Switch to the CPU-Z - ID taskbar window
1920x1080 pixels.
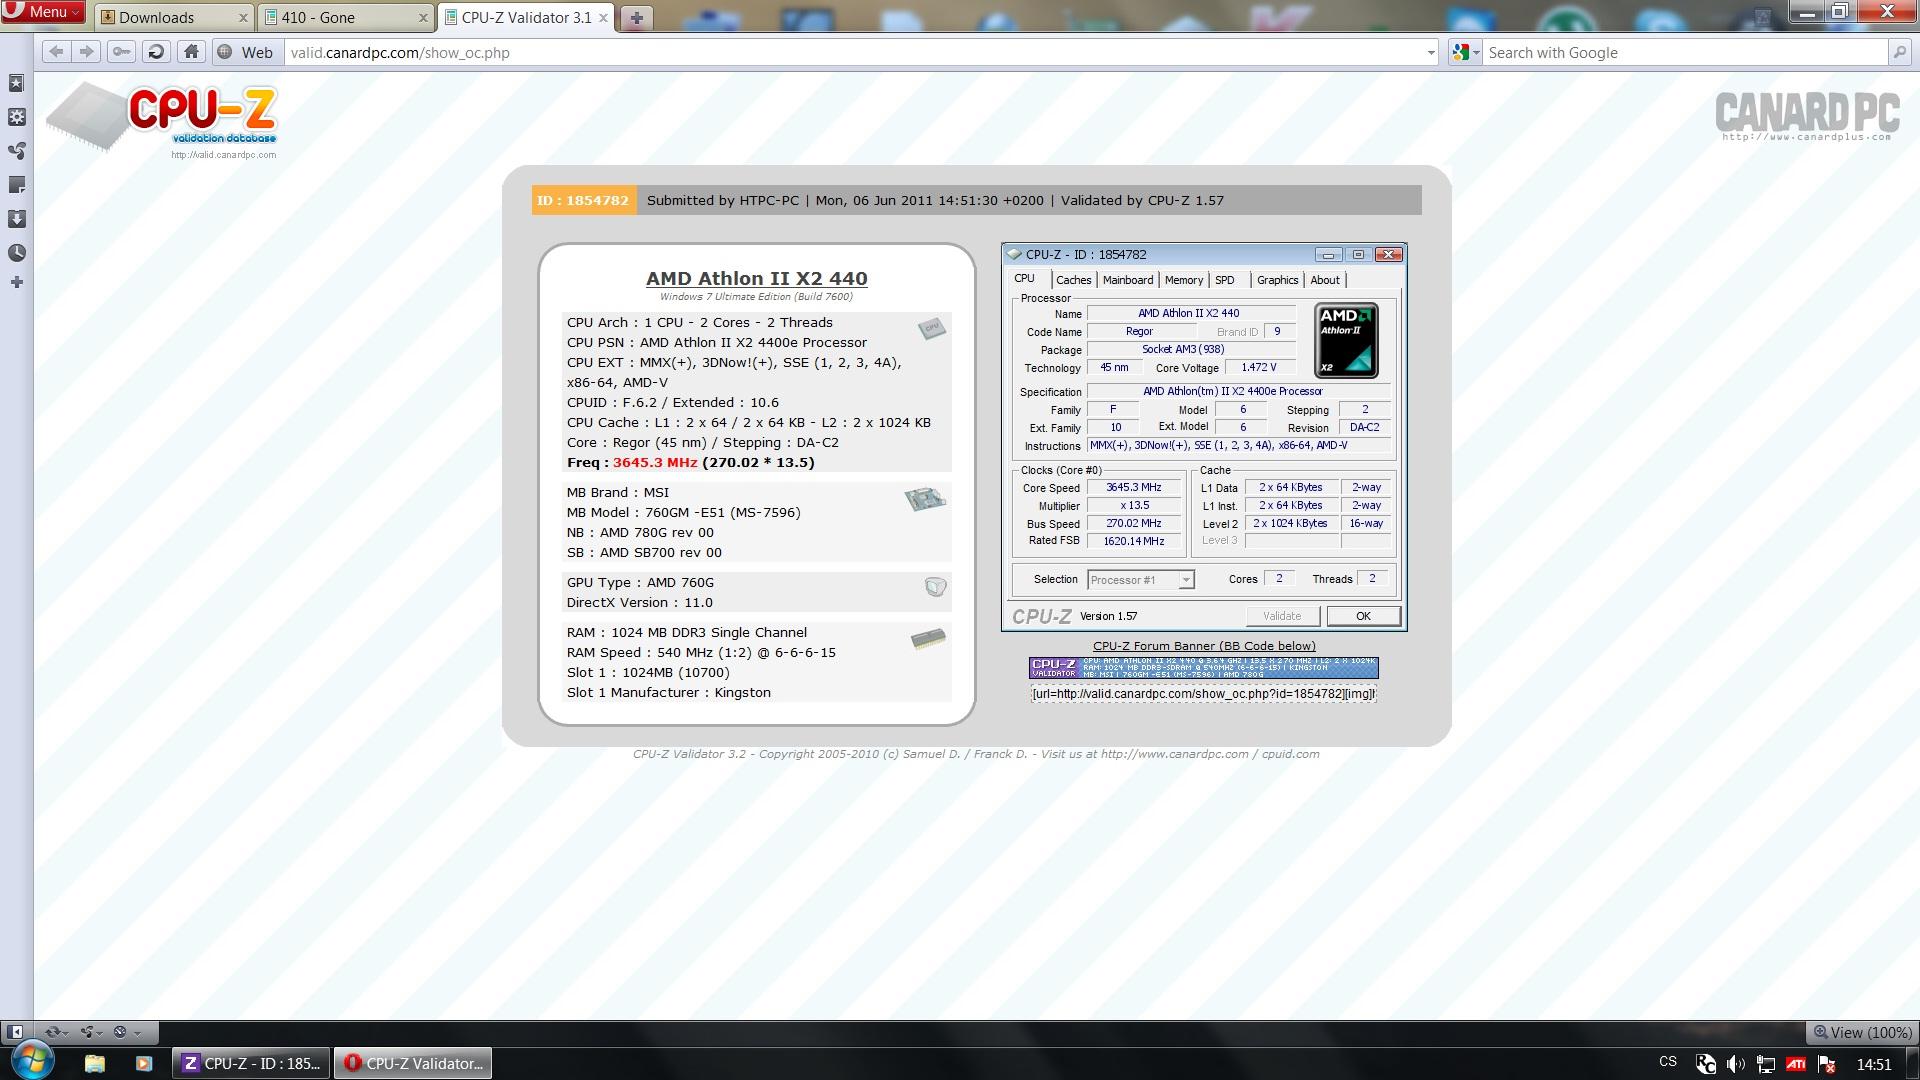252,1063
